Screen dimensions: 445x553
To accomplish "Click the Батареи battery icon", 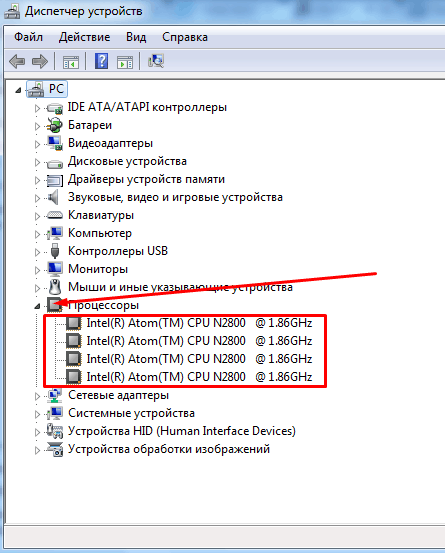I will click(x=55, y=126).
